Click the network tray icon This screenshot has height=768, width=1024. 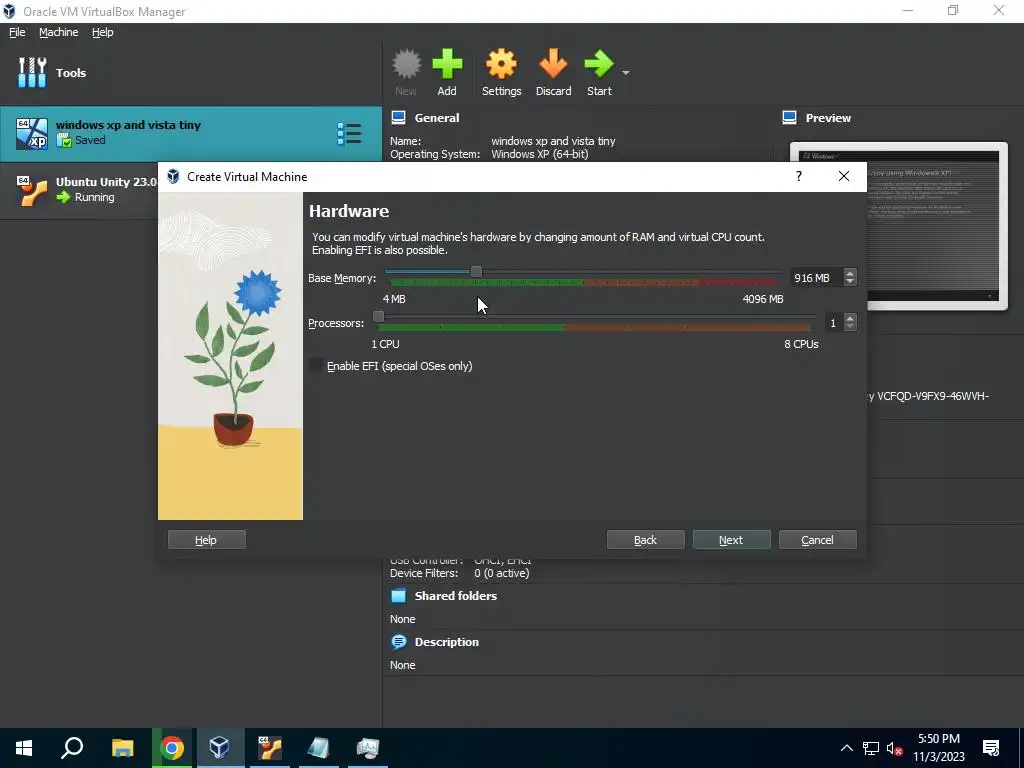(x=871, y=748)
